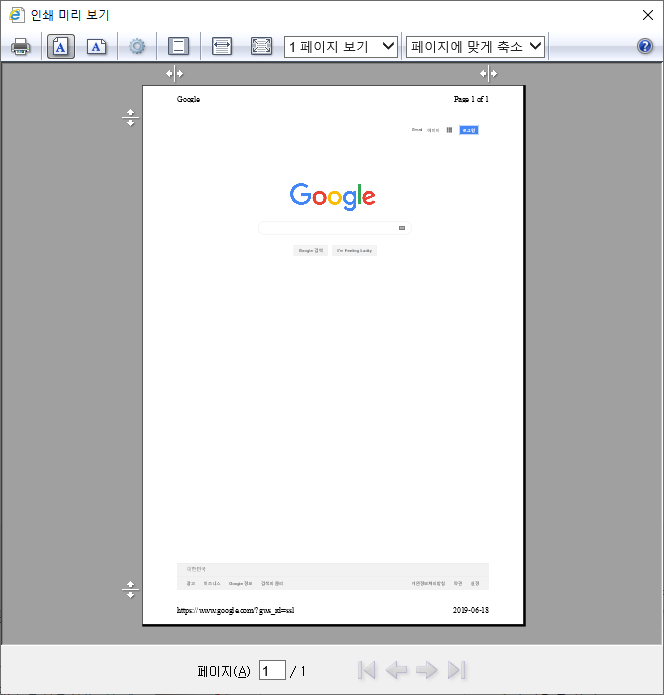Click the 2019-06-18 footer date text
Viewport: 664px width, 695px height.
click(x=471, y=610)
